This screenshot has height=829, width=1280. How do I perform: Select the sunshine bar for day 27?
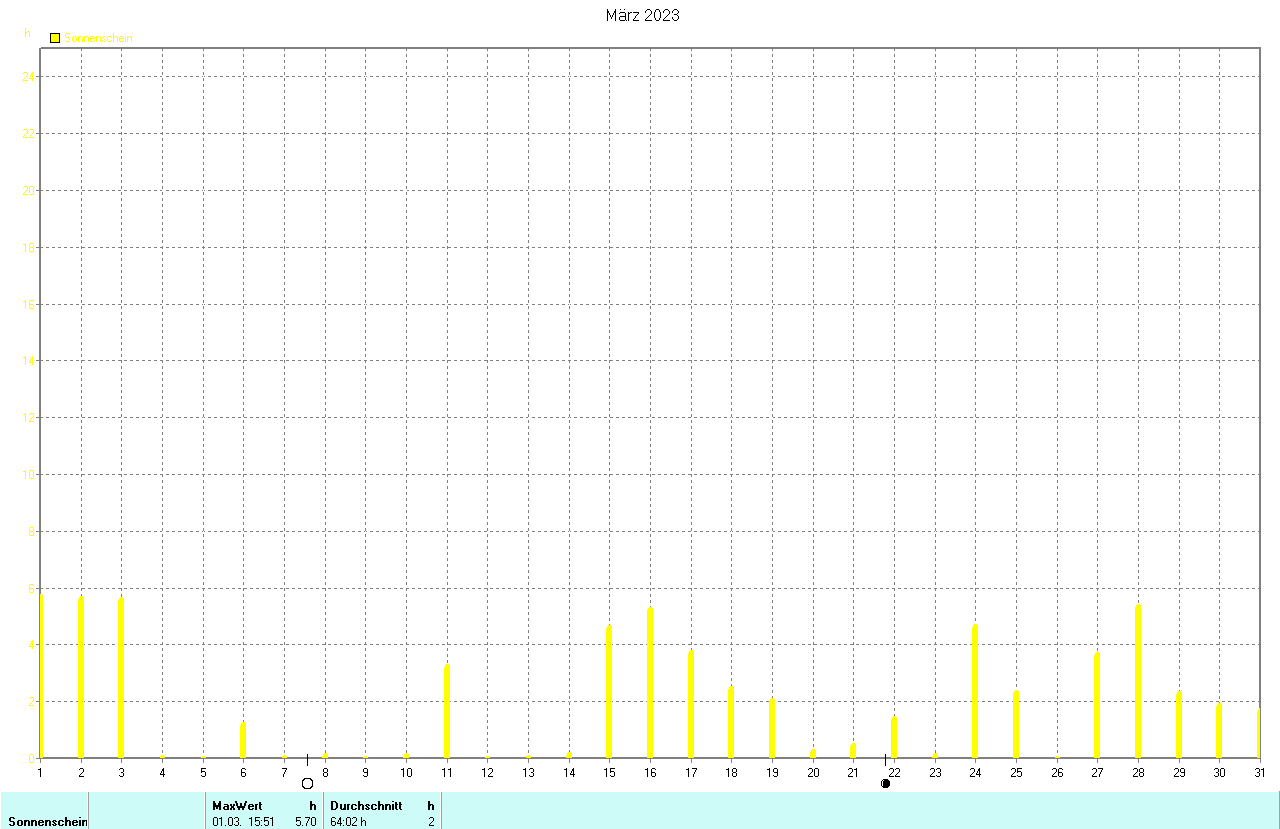coord(1097,705)
